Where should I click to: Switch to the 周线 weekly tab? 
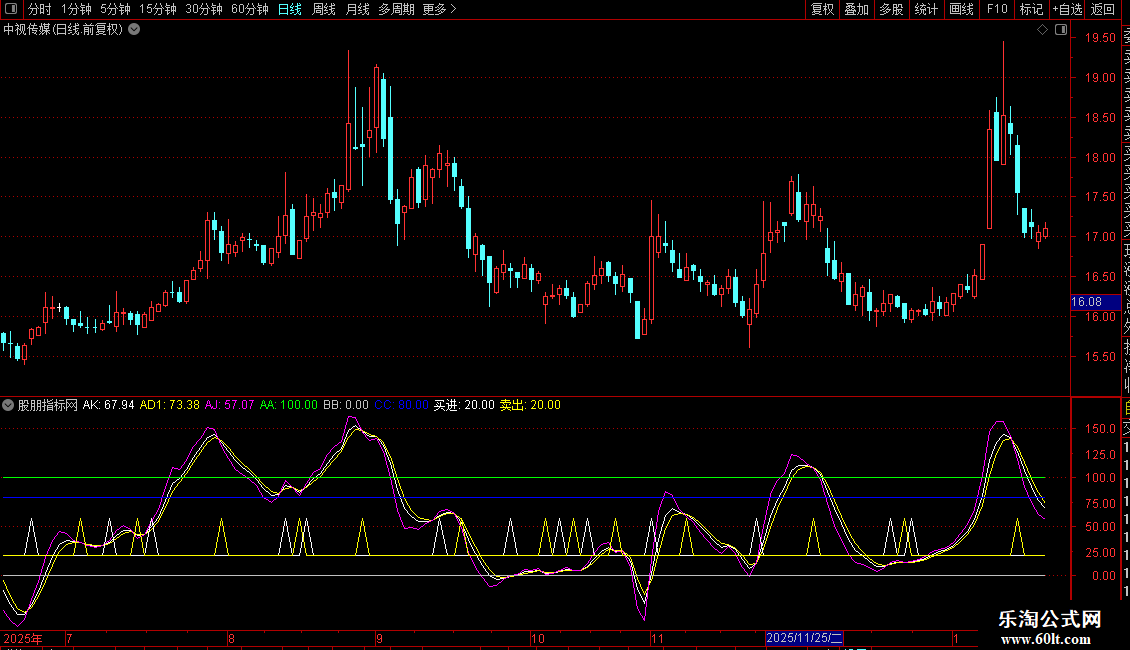[324, 9]
